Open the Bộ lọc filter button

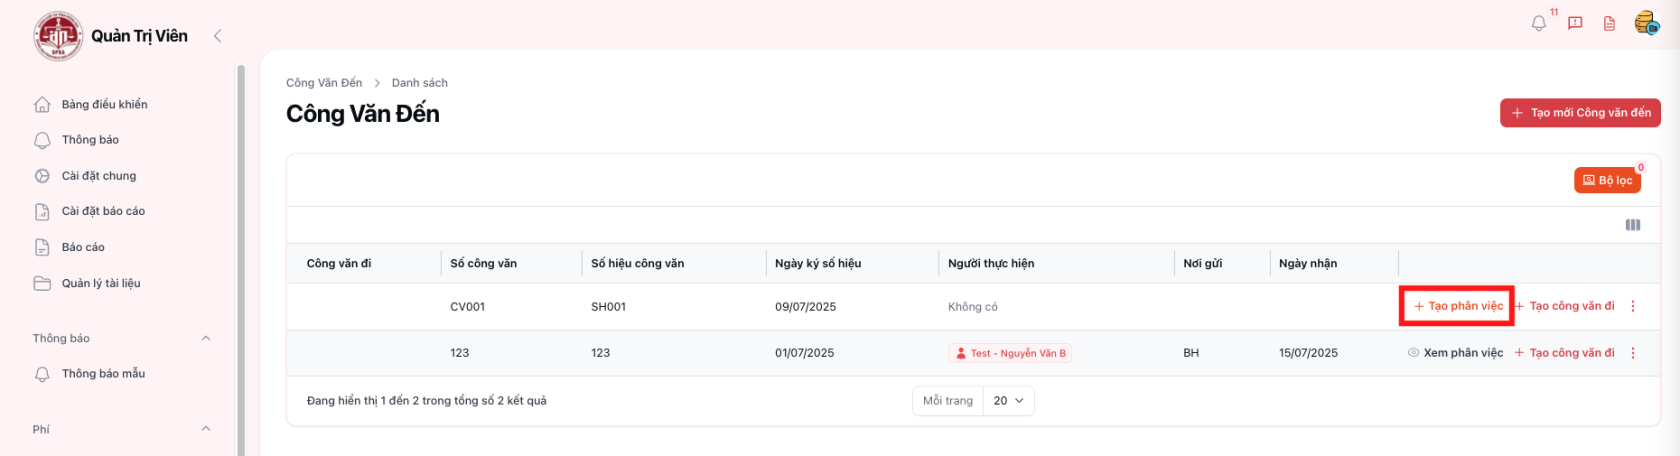pyautogui.click(x=1607, y=180)
